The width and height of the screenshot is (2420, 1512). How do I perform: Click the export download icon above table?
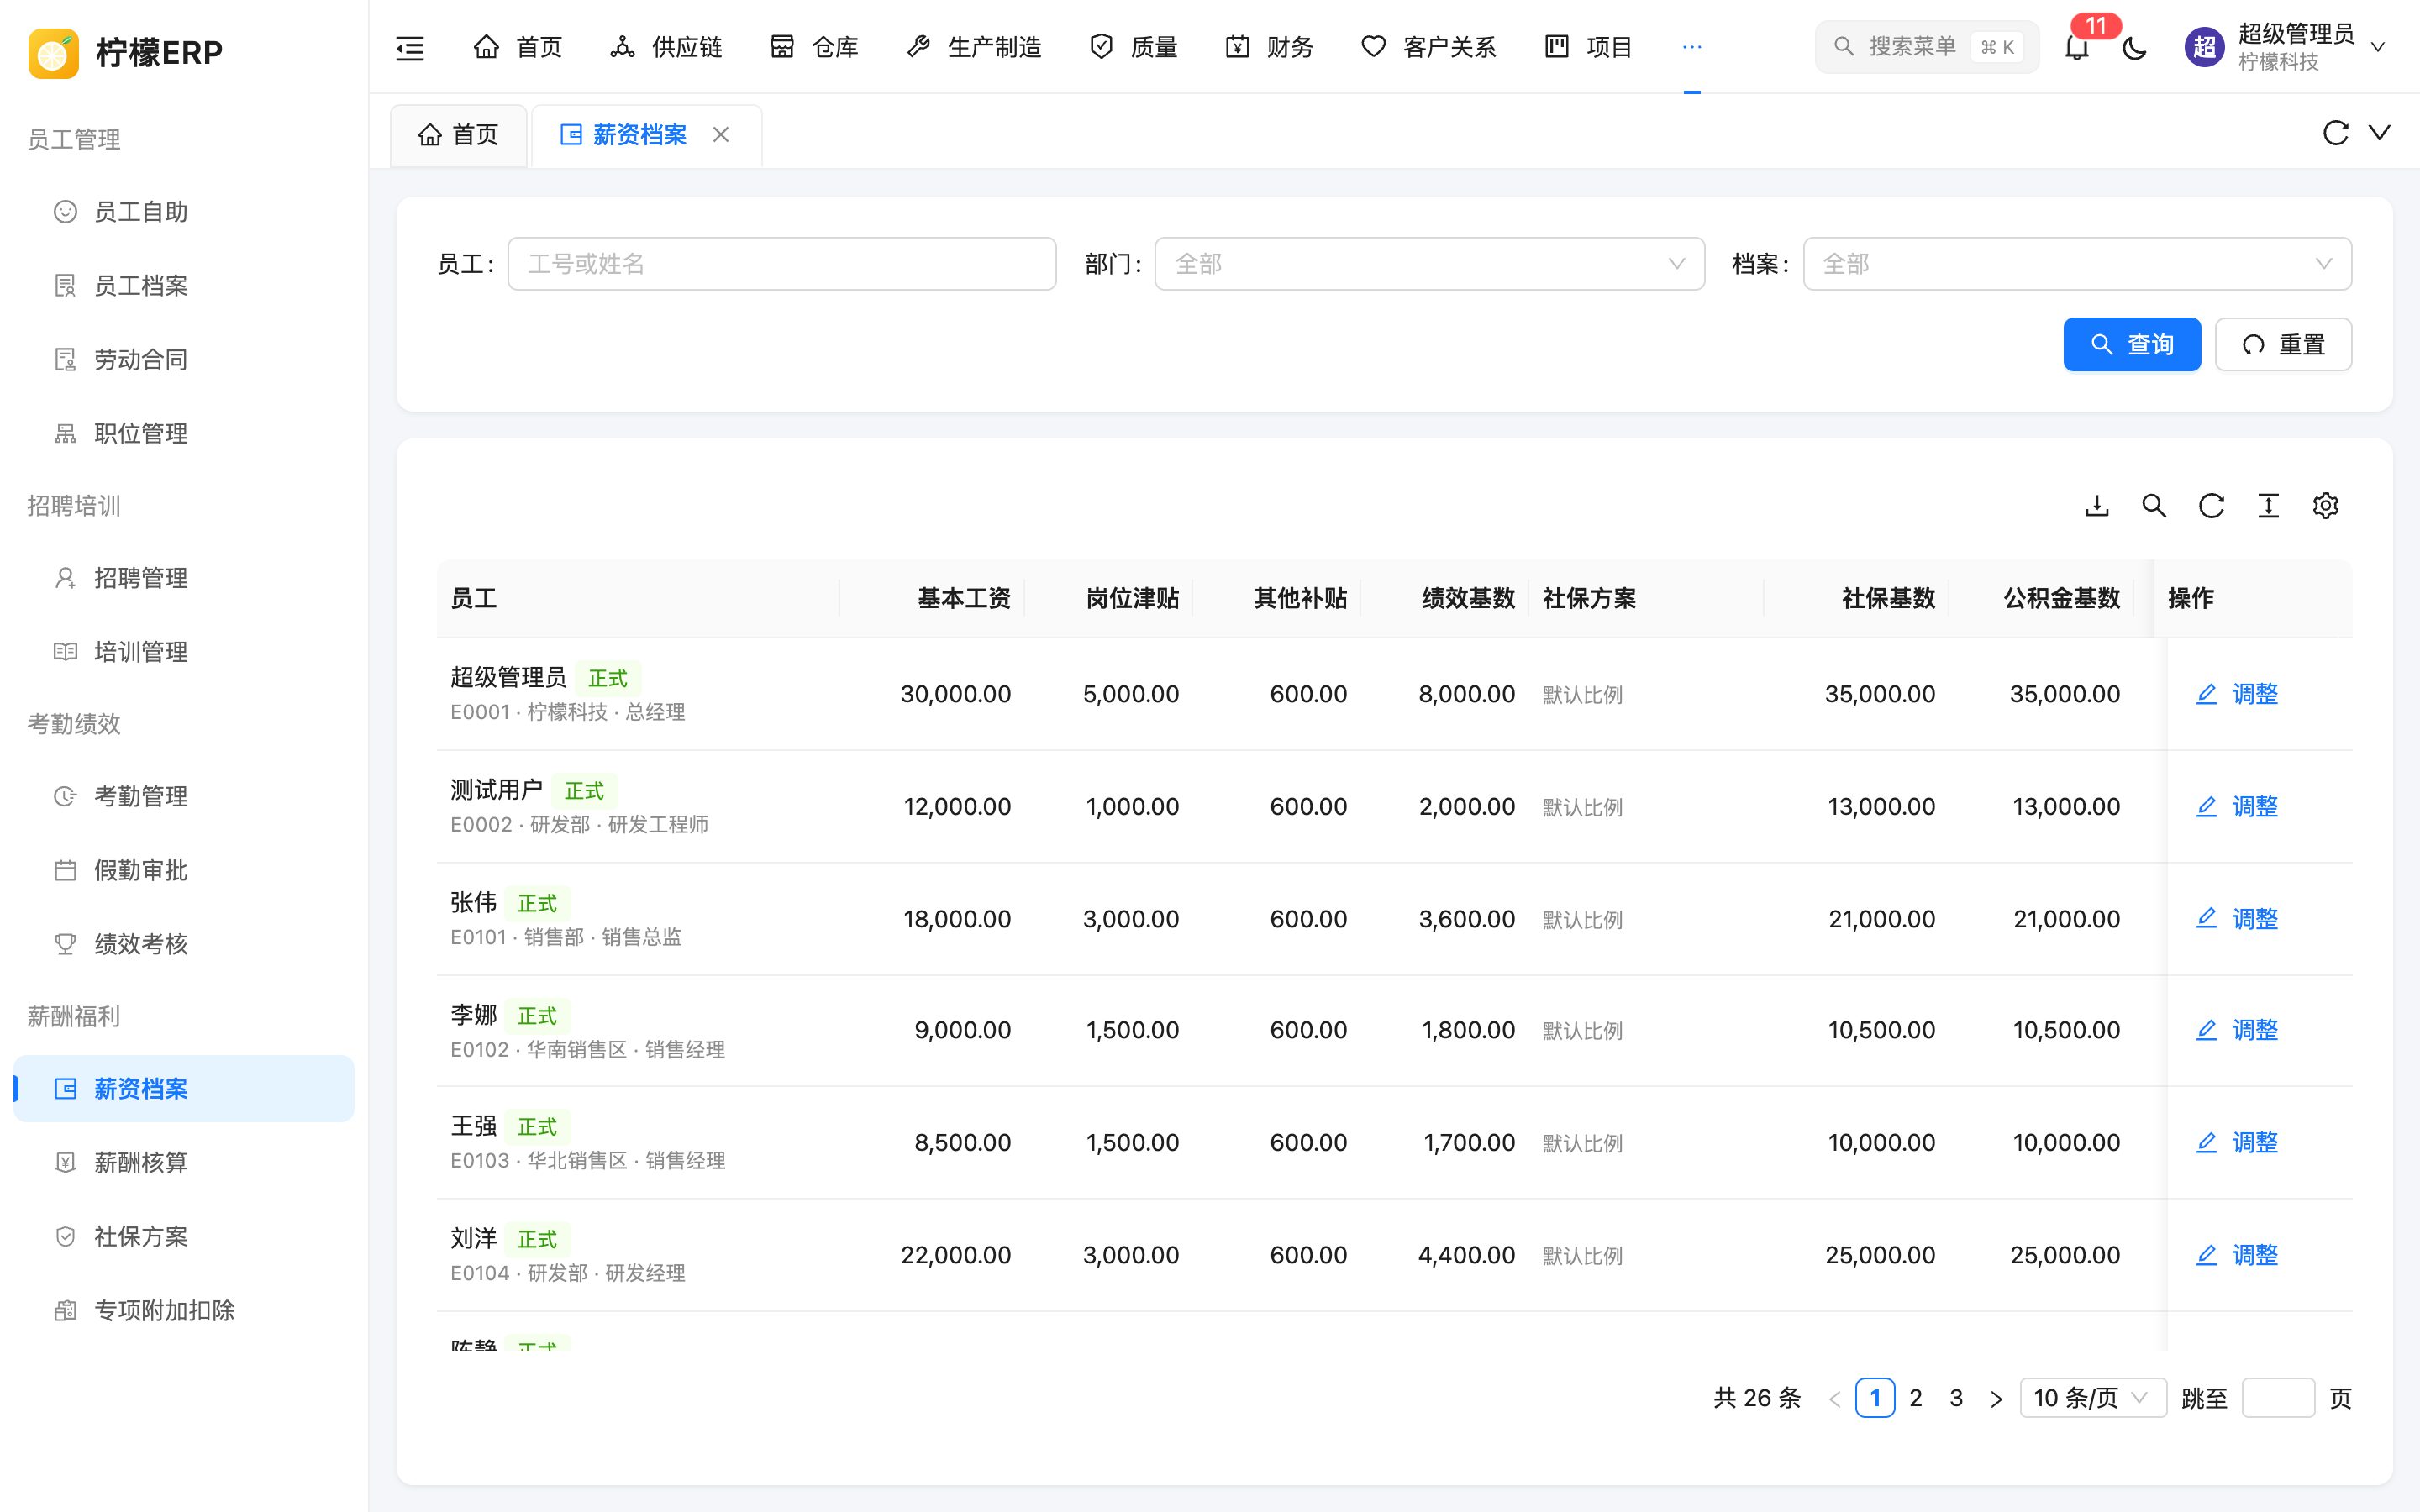[2097, 506]
